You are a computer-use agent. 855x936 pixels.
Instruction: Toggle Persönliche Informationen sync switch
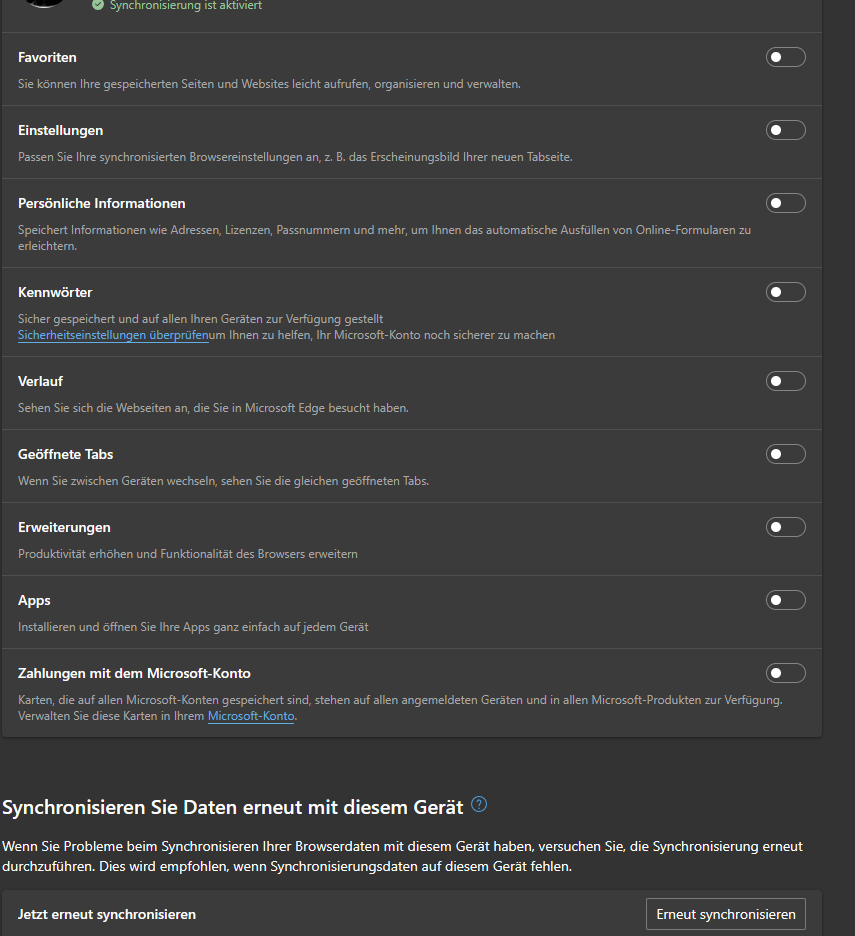click(x=786, y=203)
